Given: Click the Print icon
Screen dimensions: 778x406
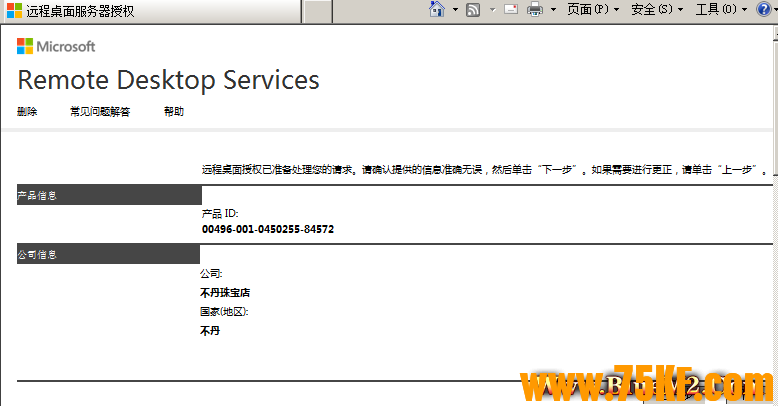Looking at the screenshot, I should (x=535, y=9).
